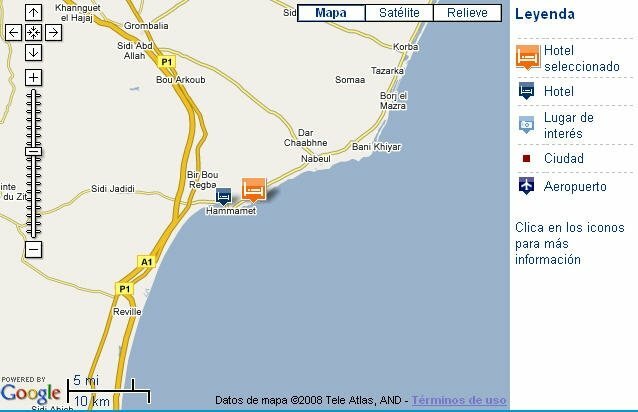The image size is (638, 412).
Task: Pan the map left with arrow button
Action: click(13, 33)
